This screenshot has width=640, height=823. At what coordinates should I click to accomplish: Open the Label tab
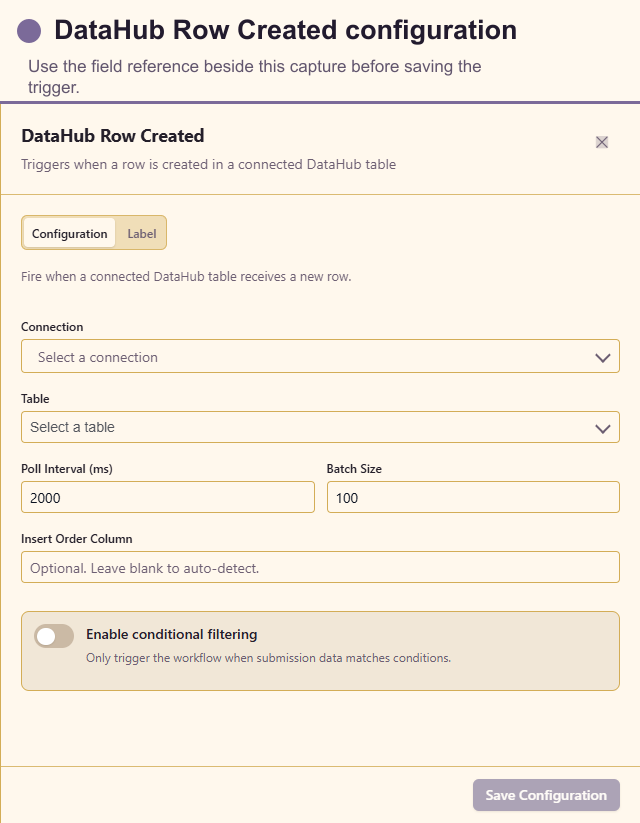[142, 233]
